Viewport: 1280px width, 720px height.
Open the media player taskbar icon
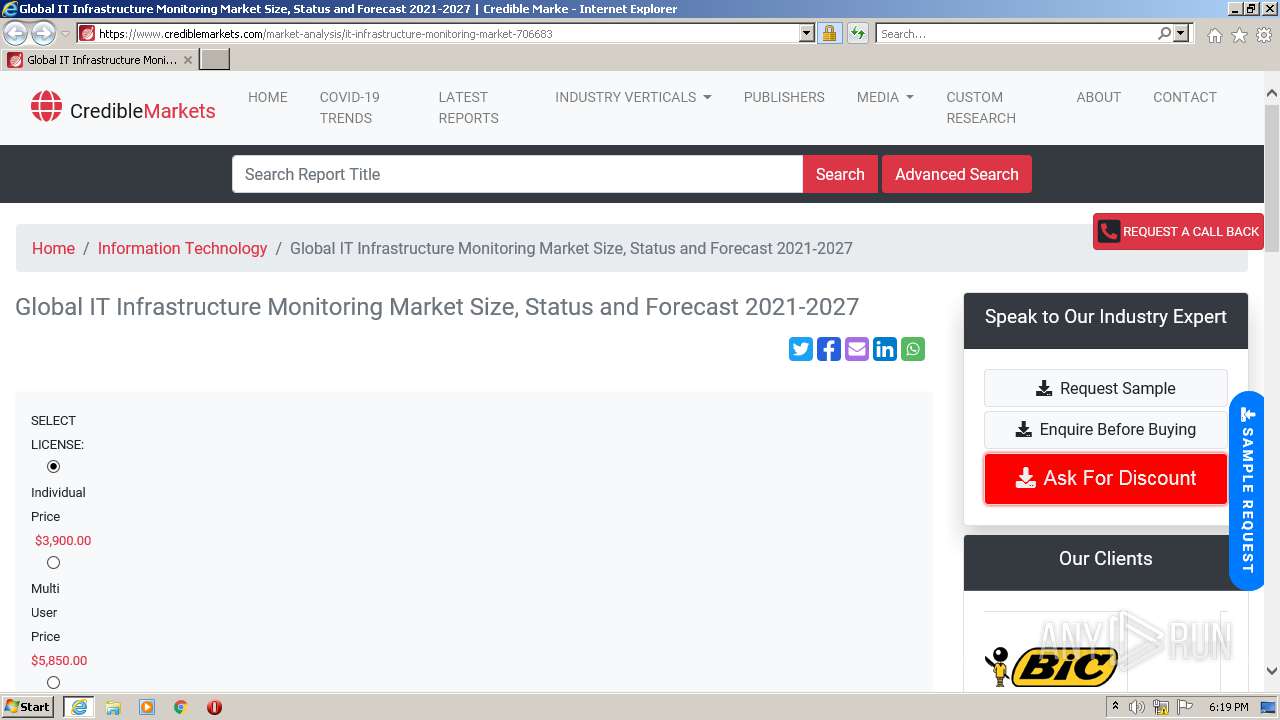[147, 707]
